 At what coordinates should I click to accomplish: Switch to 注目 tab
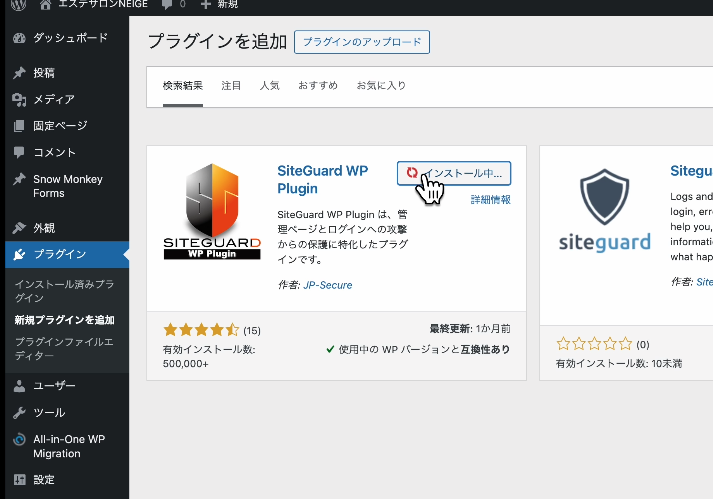pyautogui.click(x=231, y=86)
